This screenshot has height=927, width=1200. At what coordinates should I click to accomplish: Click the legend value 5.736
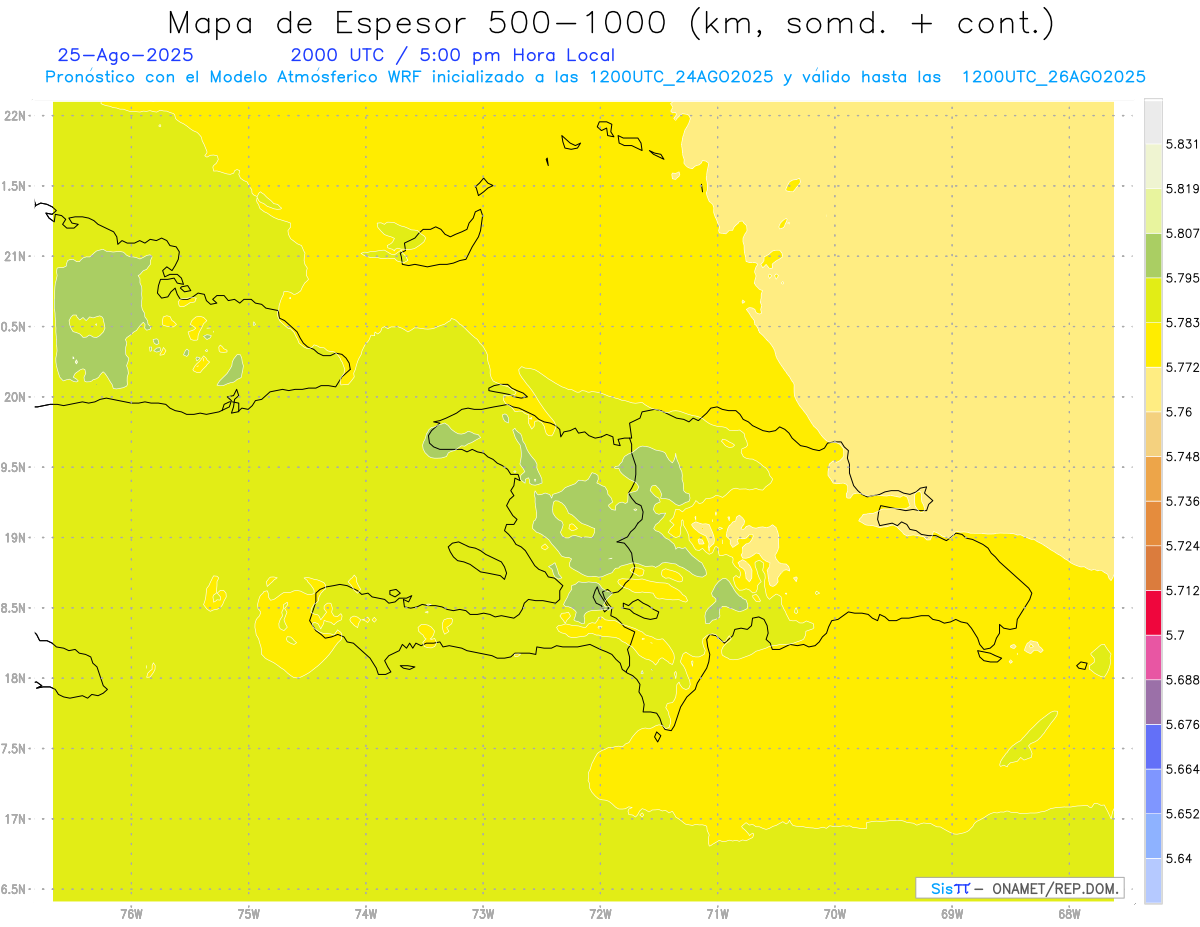[x=1182, y=501]
